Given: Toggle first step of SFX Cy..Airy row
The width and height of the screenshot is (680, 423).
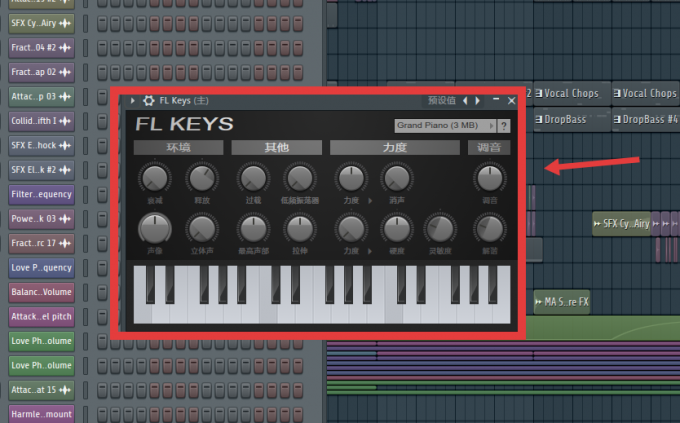Looking at the screenshot, I should pyautogui.click(x=102, y=24).
